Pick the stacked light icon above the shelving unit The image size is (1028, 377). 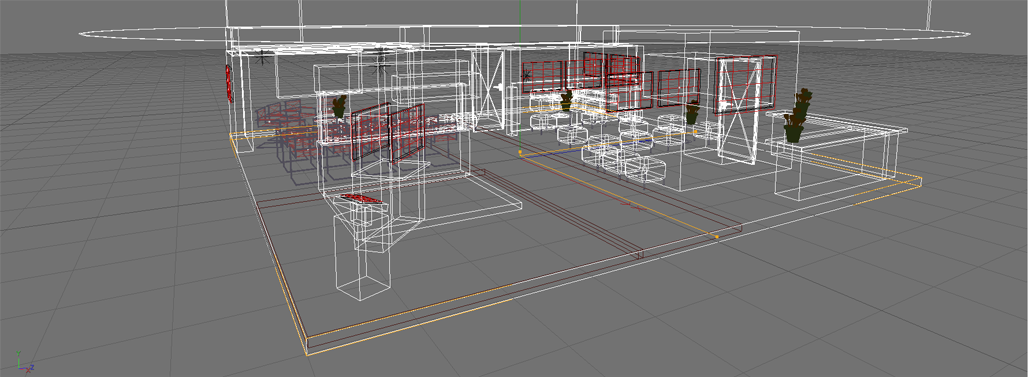coord(378,59)
